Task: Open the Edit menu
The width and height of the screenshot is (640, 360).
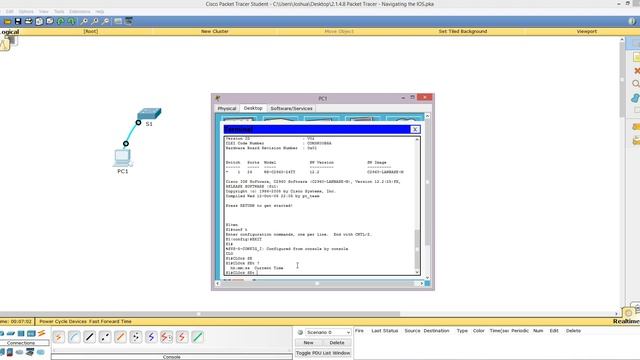Action: click(x=10, y=11)
